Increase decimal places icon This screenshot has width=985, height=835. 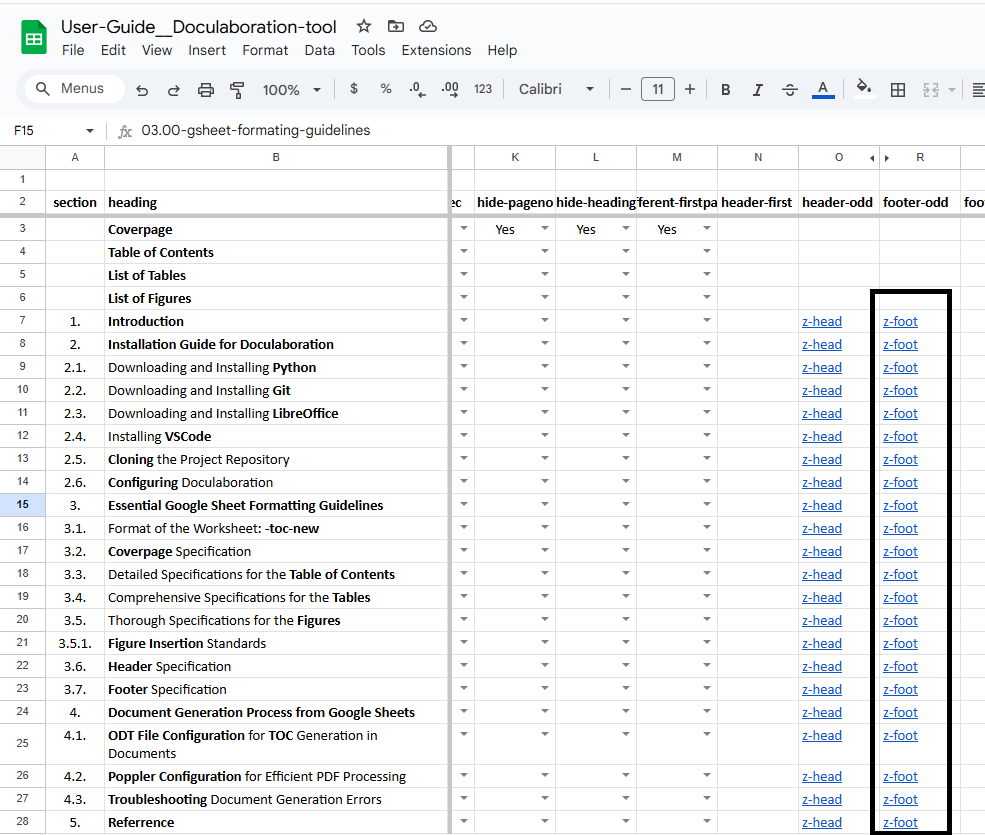[x=450, y=89]
